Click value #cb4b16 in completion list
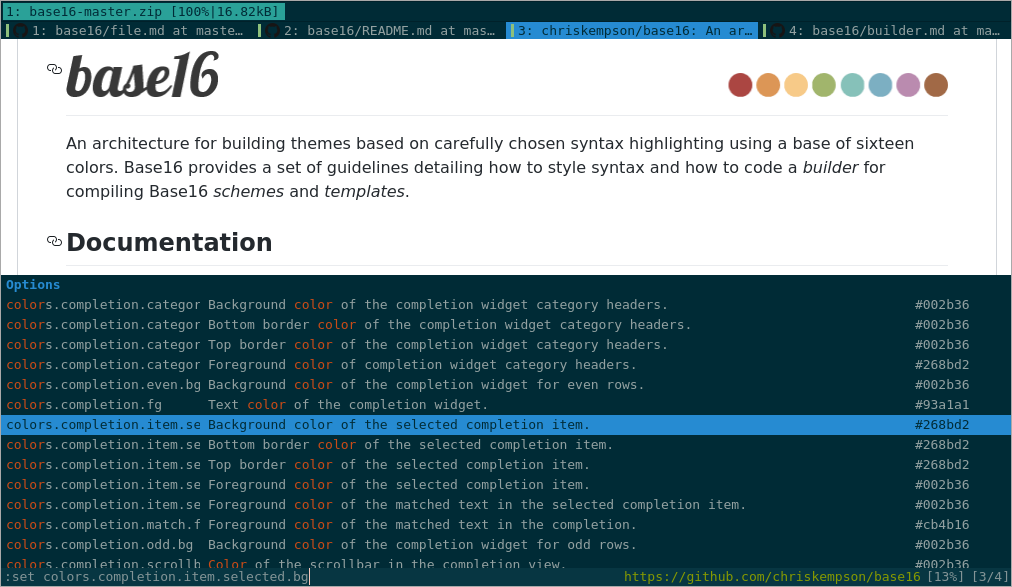1012x587 pixels. [x=942, y=524]
